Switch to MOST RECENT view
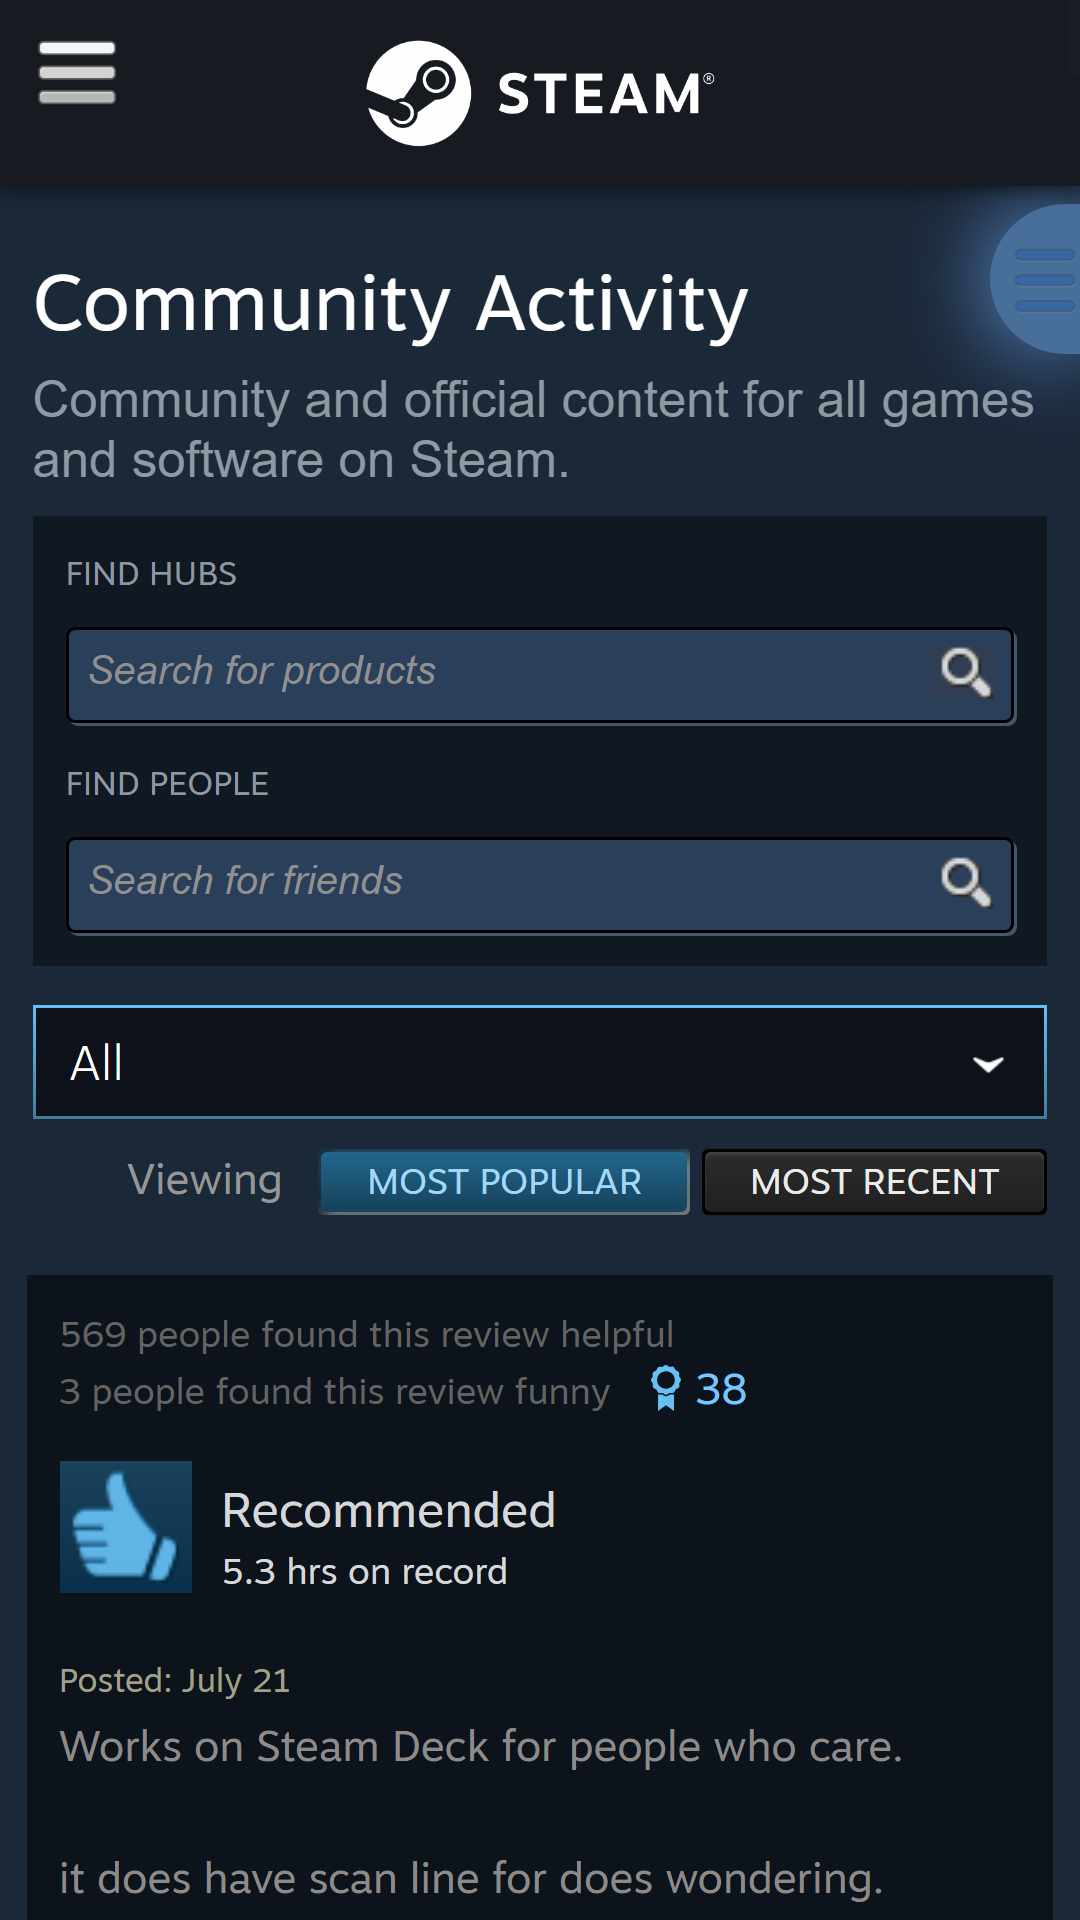The width and height of the screenshot is (1080, 1920). pyautogui.click(x=874, y=1182)
